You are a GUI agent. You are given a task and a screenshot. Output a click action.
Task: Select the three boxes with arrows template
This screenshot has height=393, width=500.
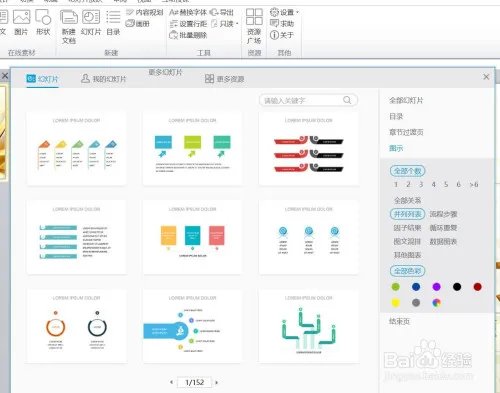click(x=192, y=148)
